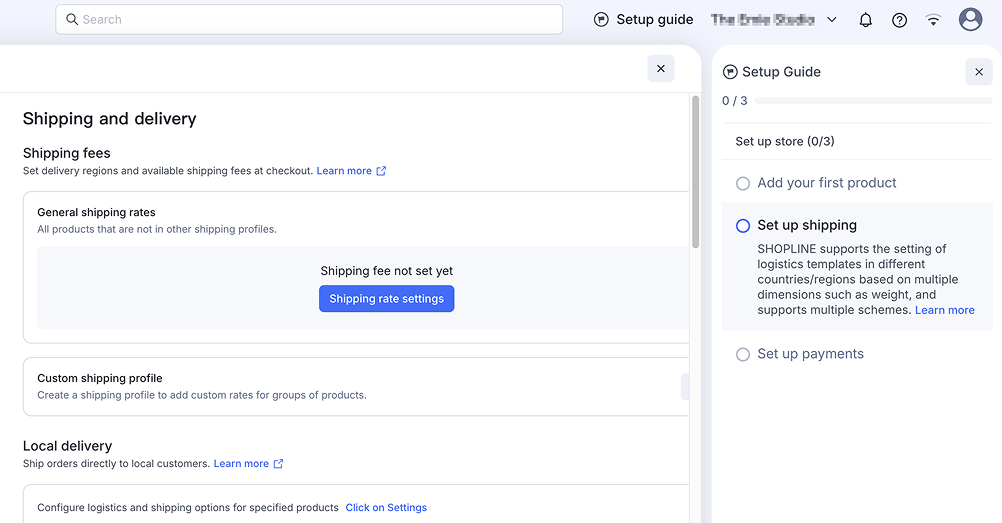Select the Set up shipping step

[x=806, y=226]
